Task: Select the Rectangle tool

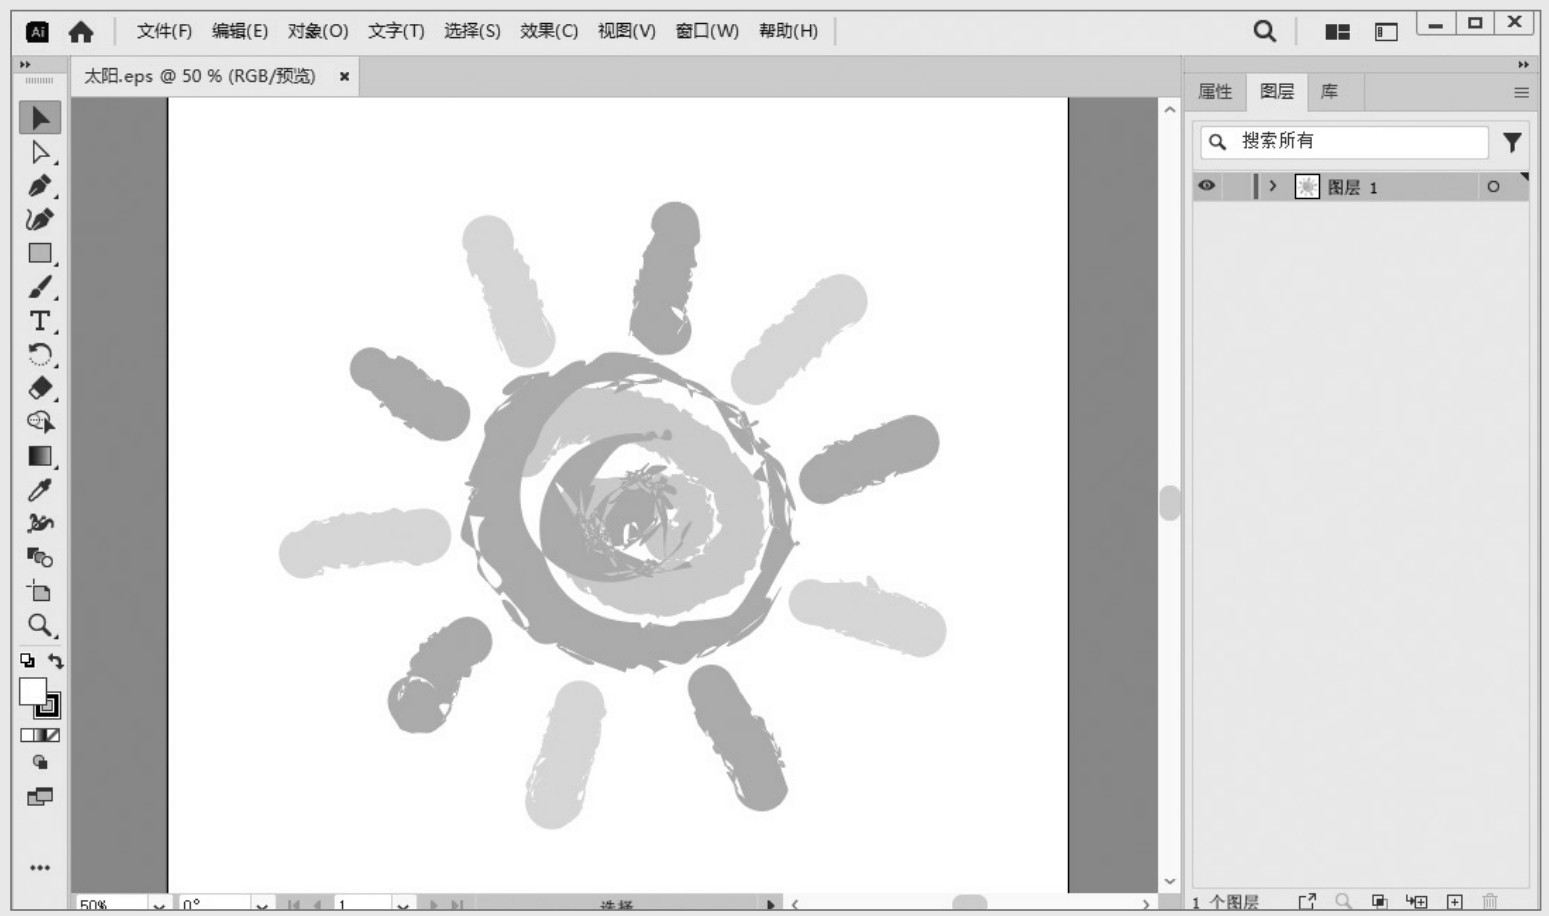Action: tap(39, 253)
